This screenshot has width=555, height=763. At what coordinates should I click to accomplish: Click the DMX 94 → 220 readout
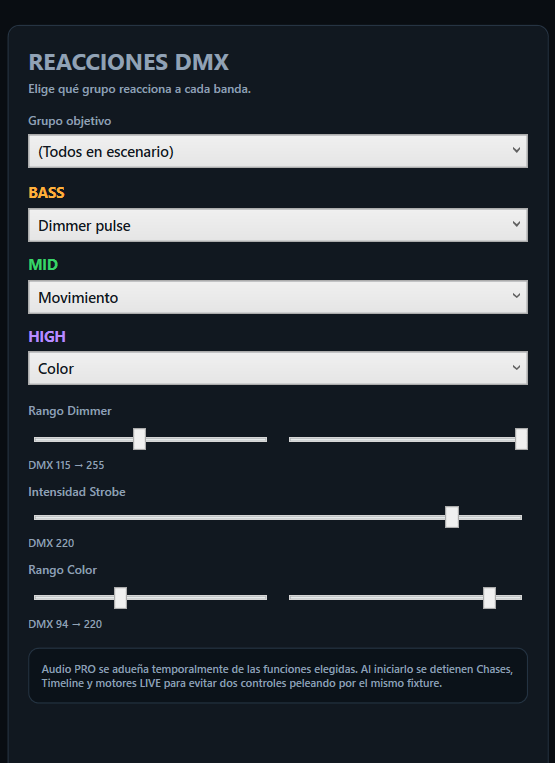point(65,624)
